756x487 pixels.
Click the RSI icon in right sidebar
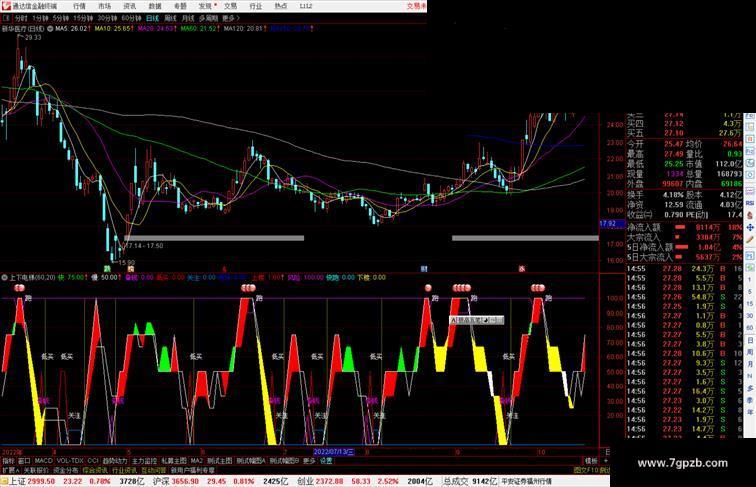tap(750, 203)
